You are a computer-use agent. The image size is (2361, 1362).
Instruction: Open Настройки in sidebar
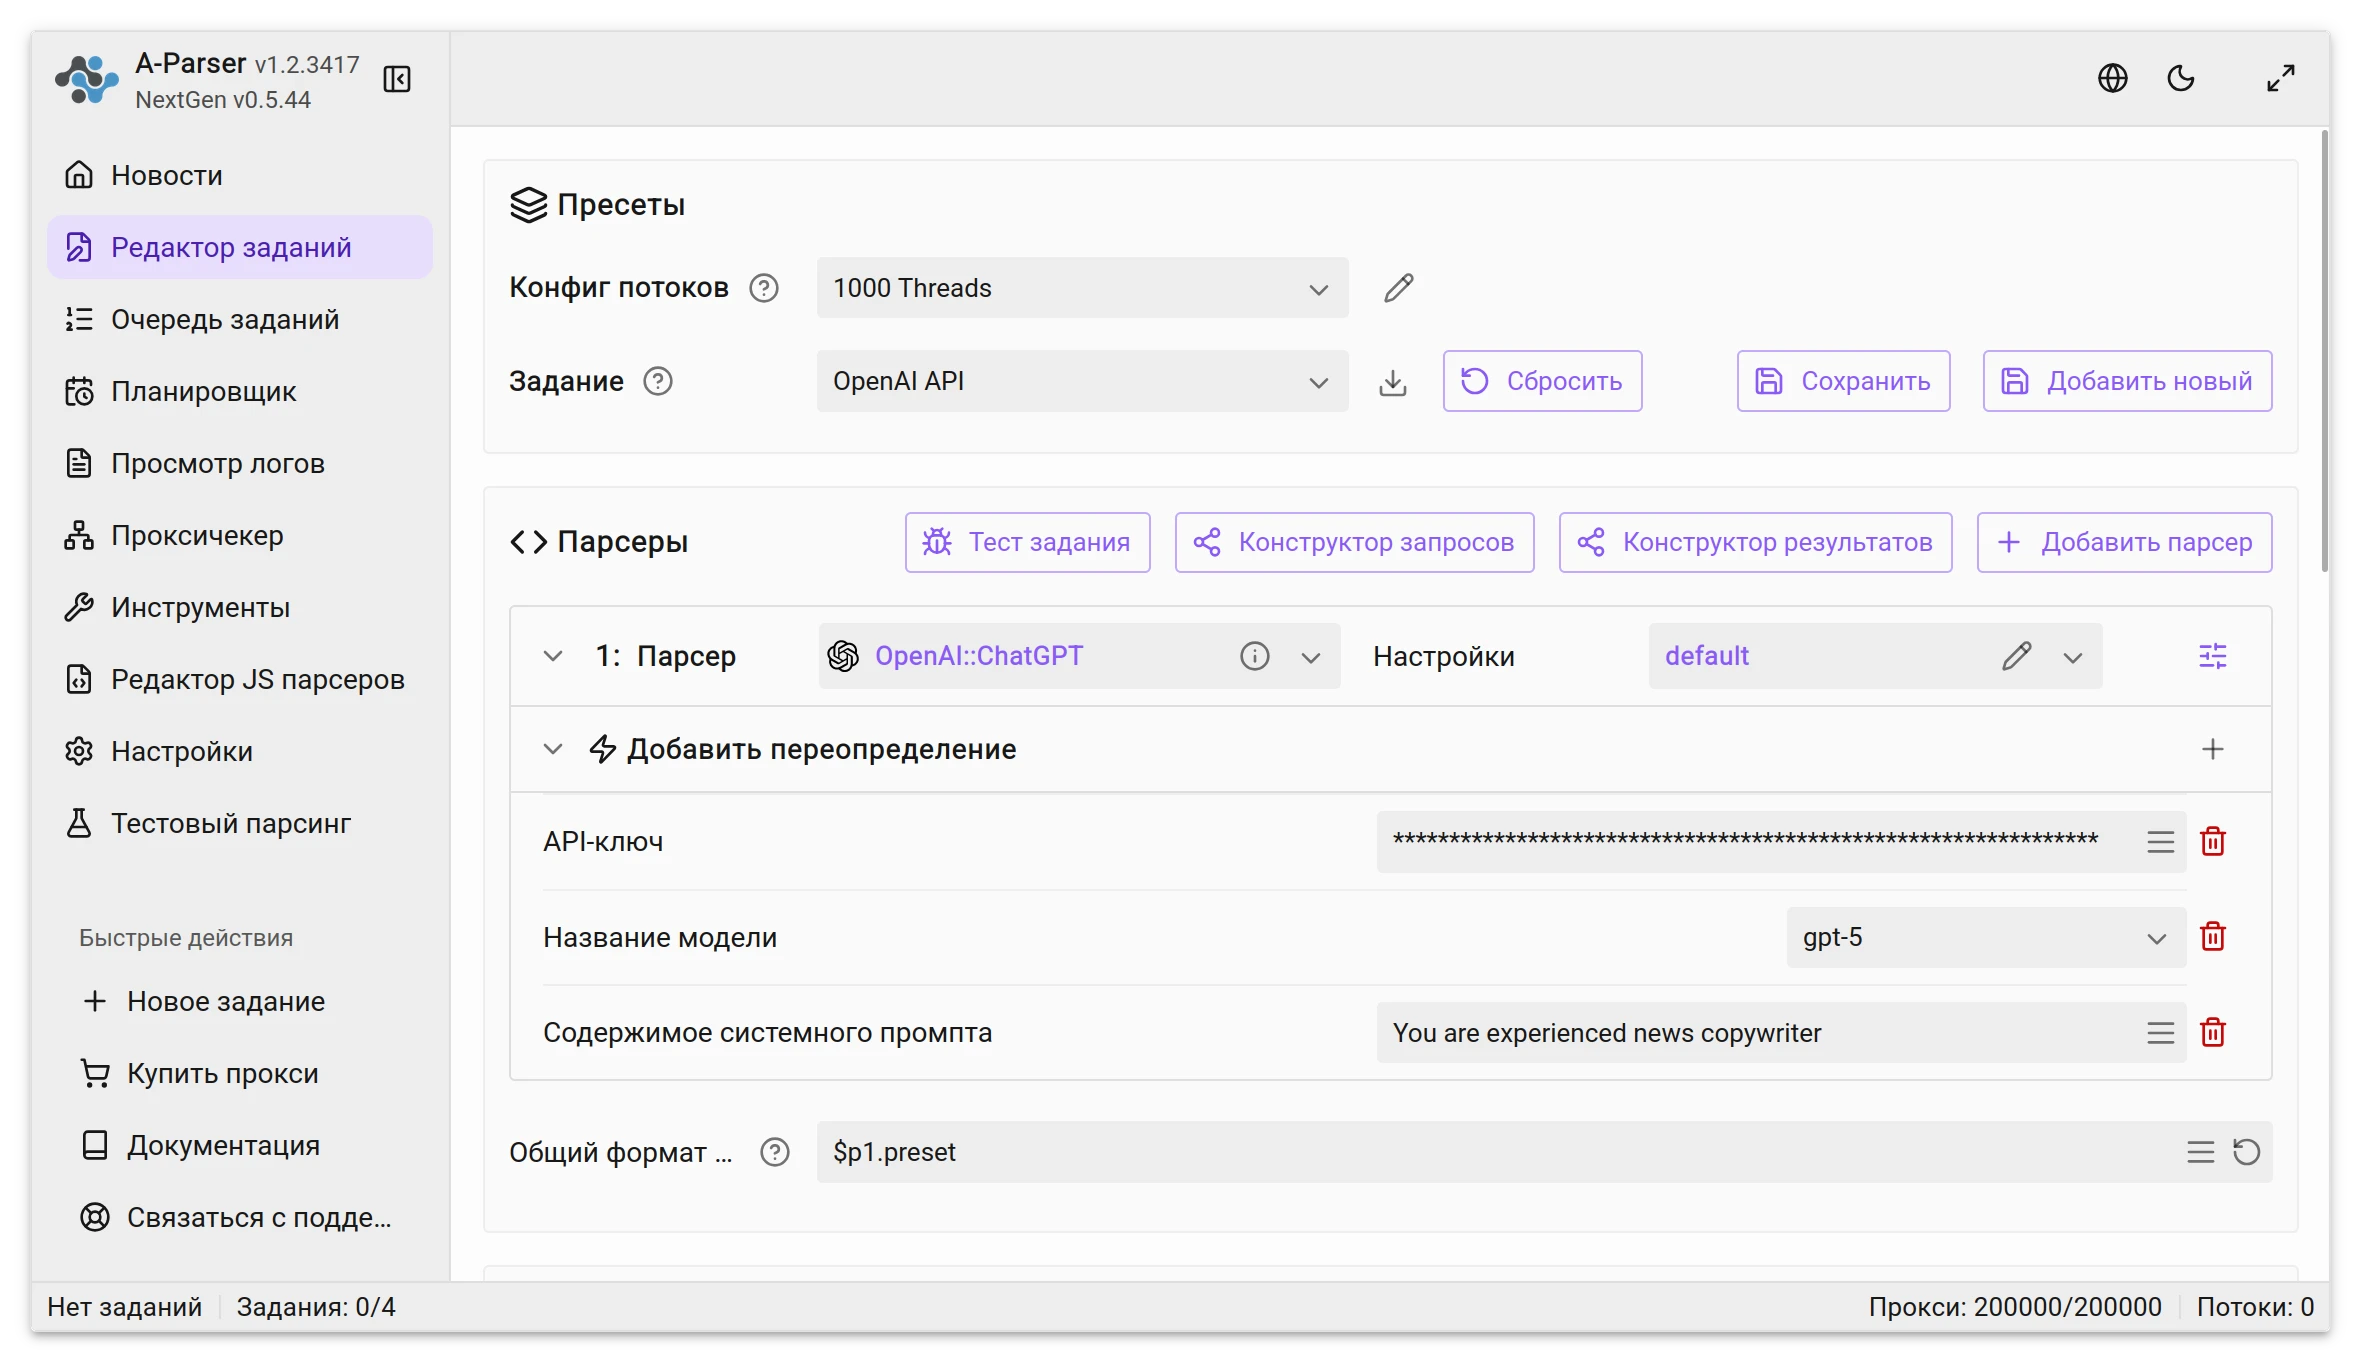coord(240,751)
